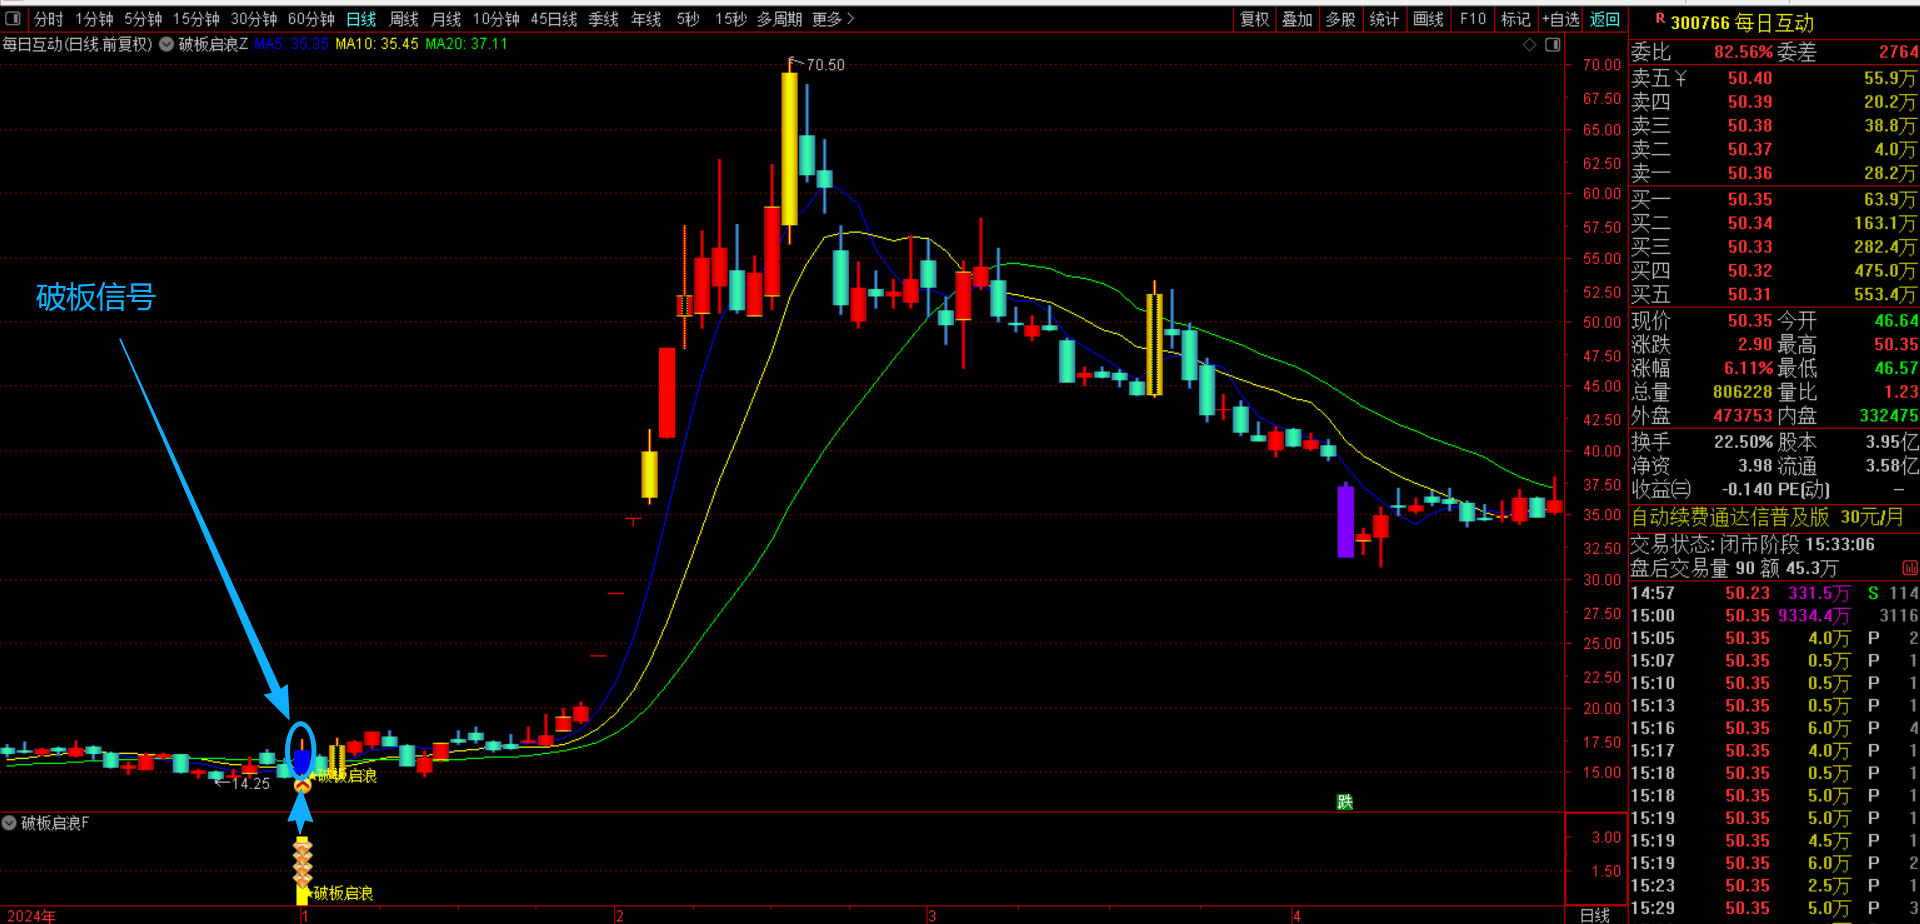This screenshot has width=1920, height=924.
Task: Click the orange signal icon under the circled candle
Action: pos(302,786)
